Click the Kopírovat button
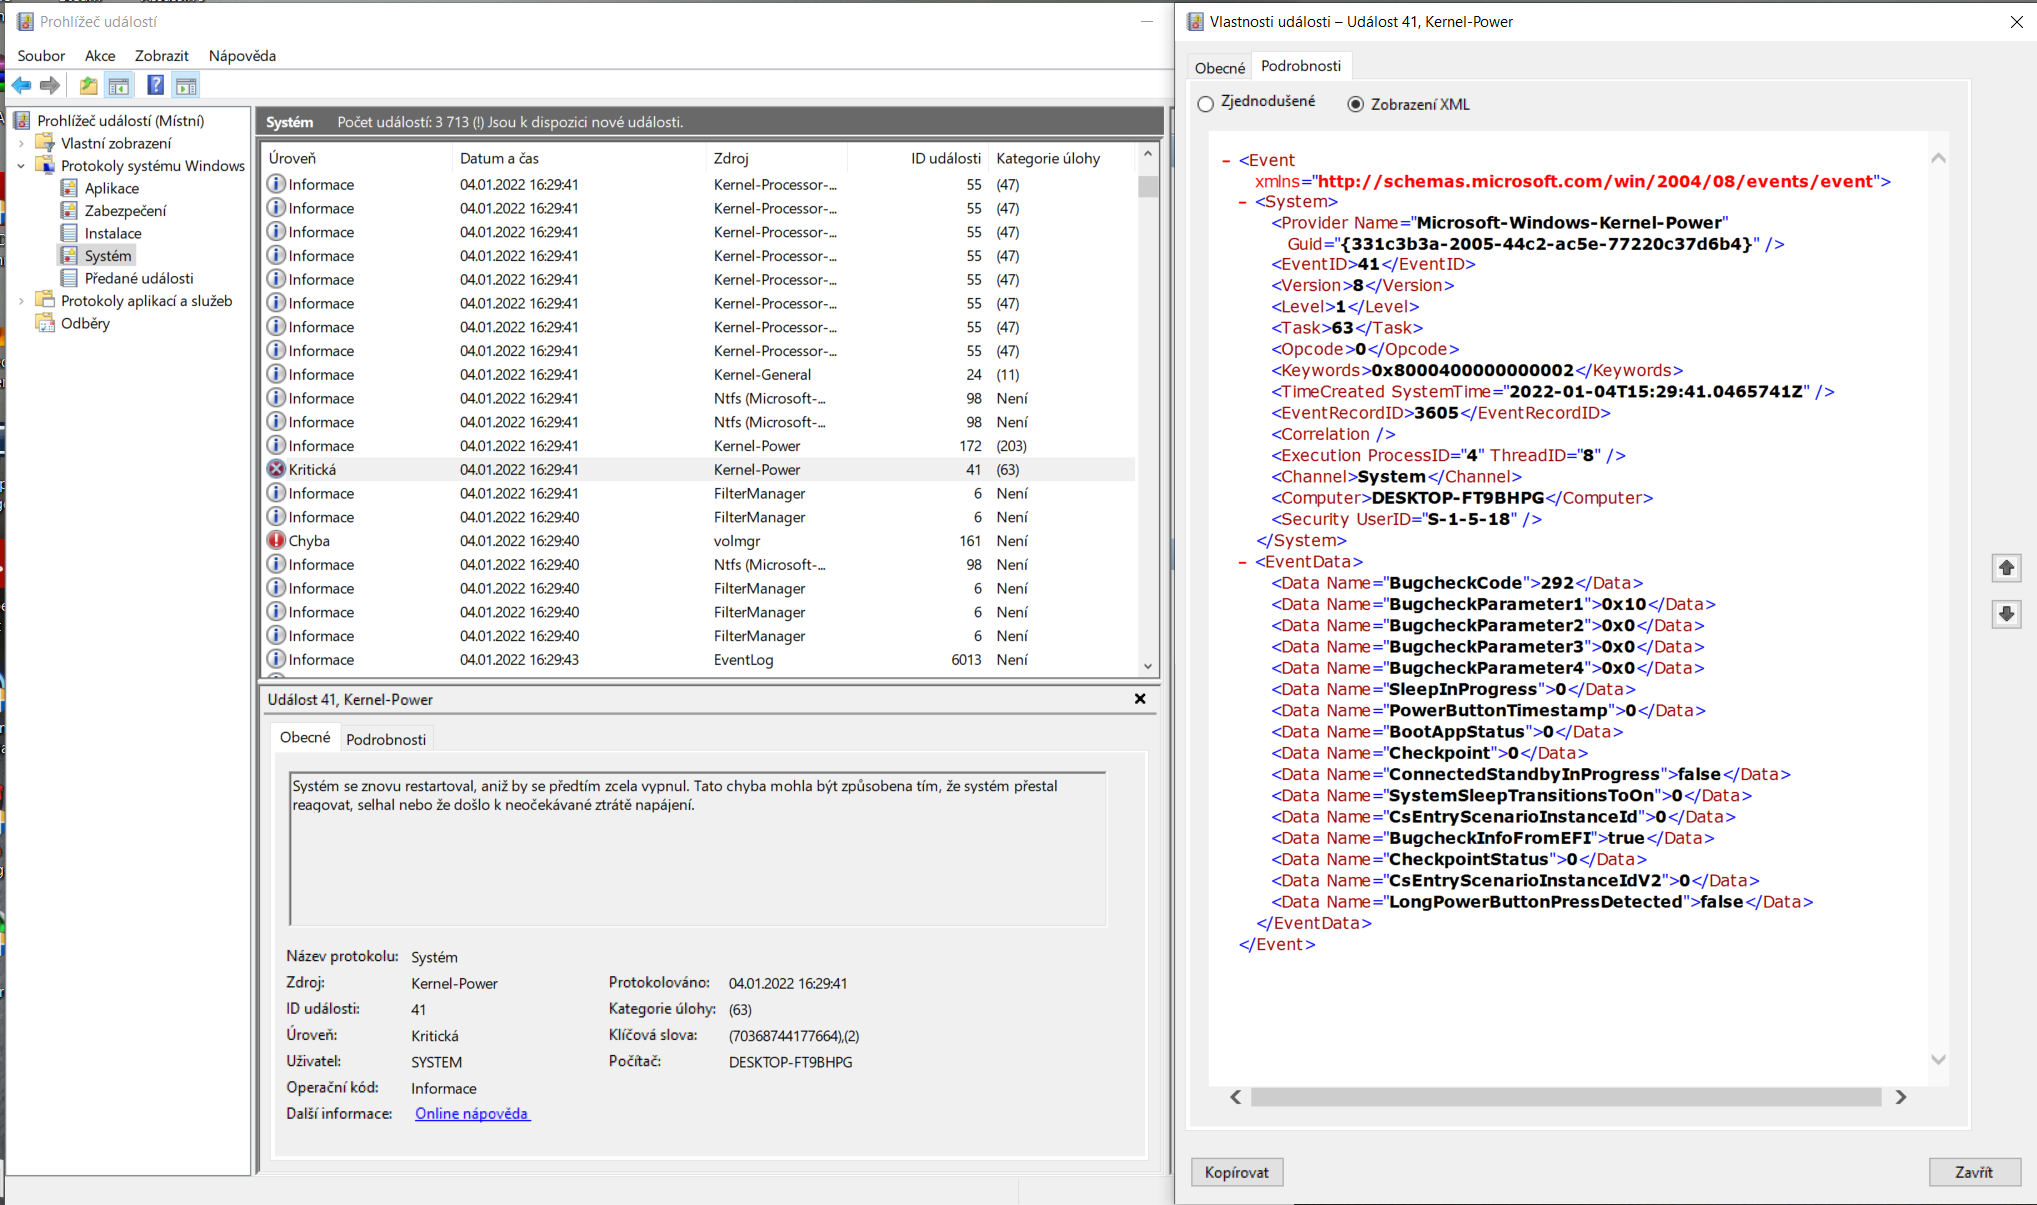 (1236, 1172)
